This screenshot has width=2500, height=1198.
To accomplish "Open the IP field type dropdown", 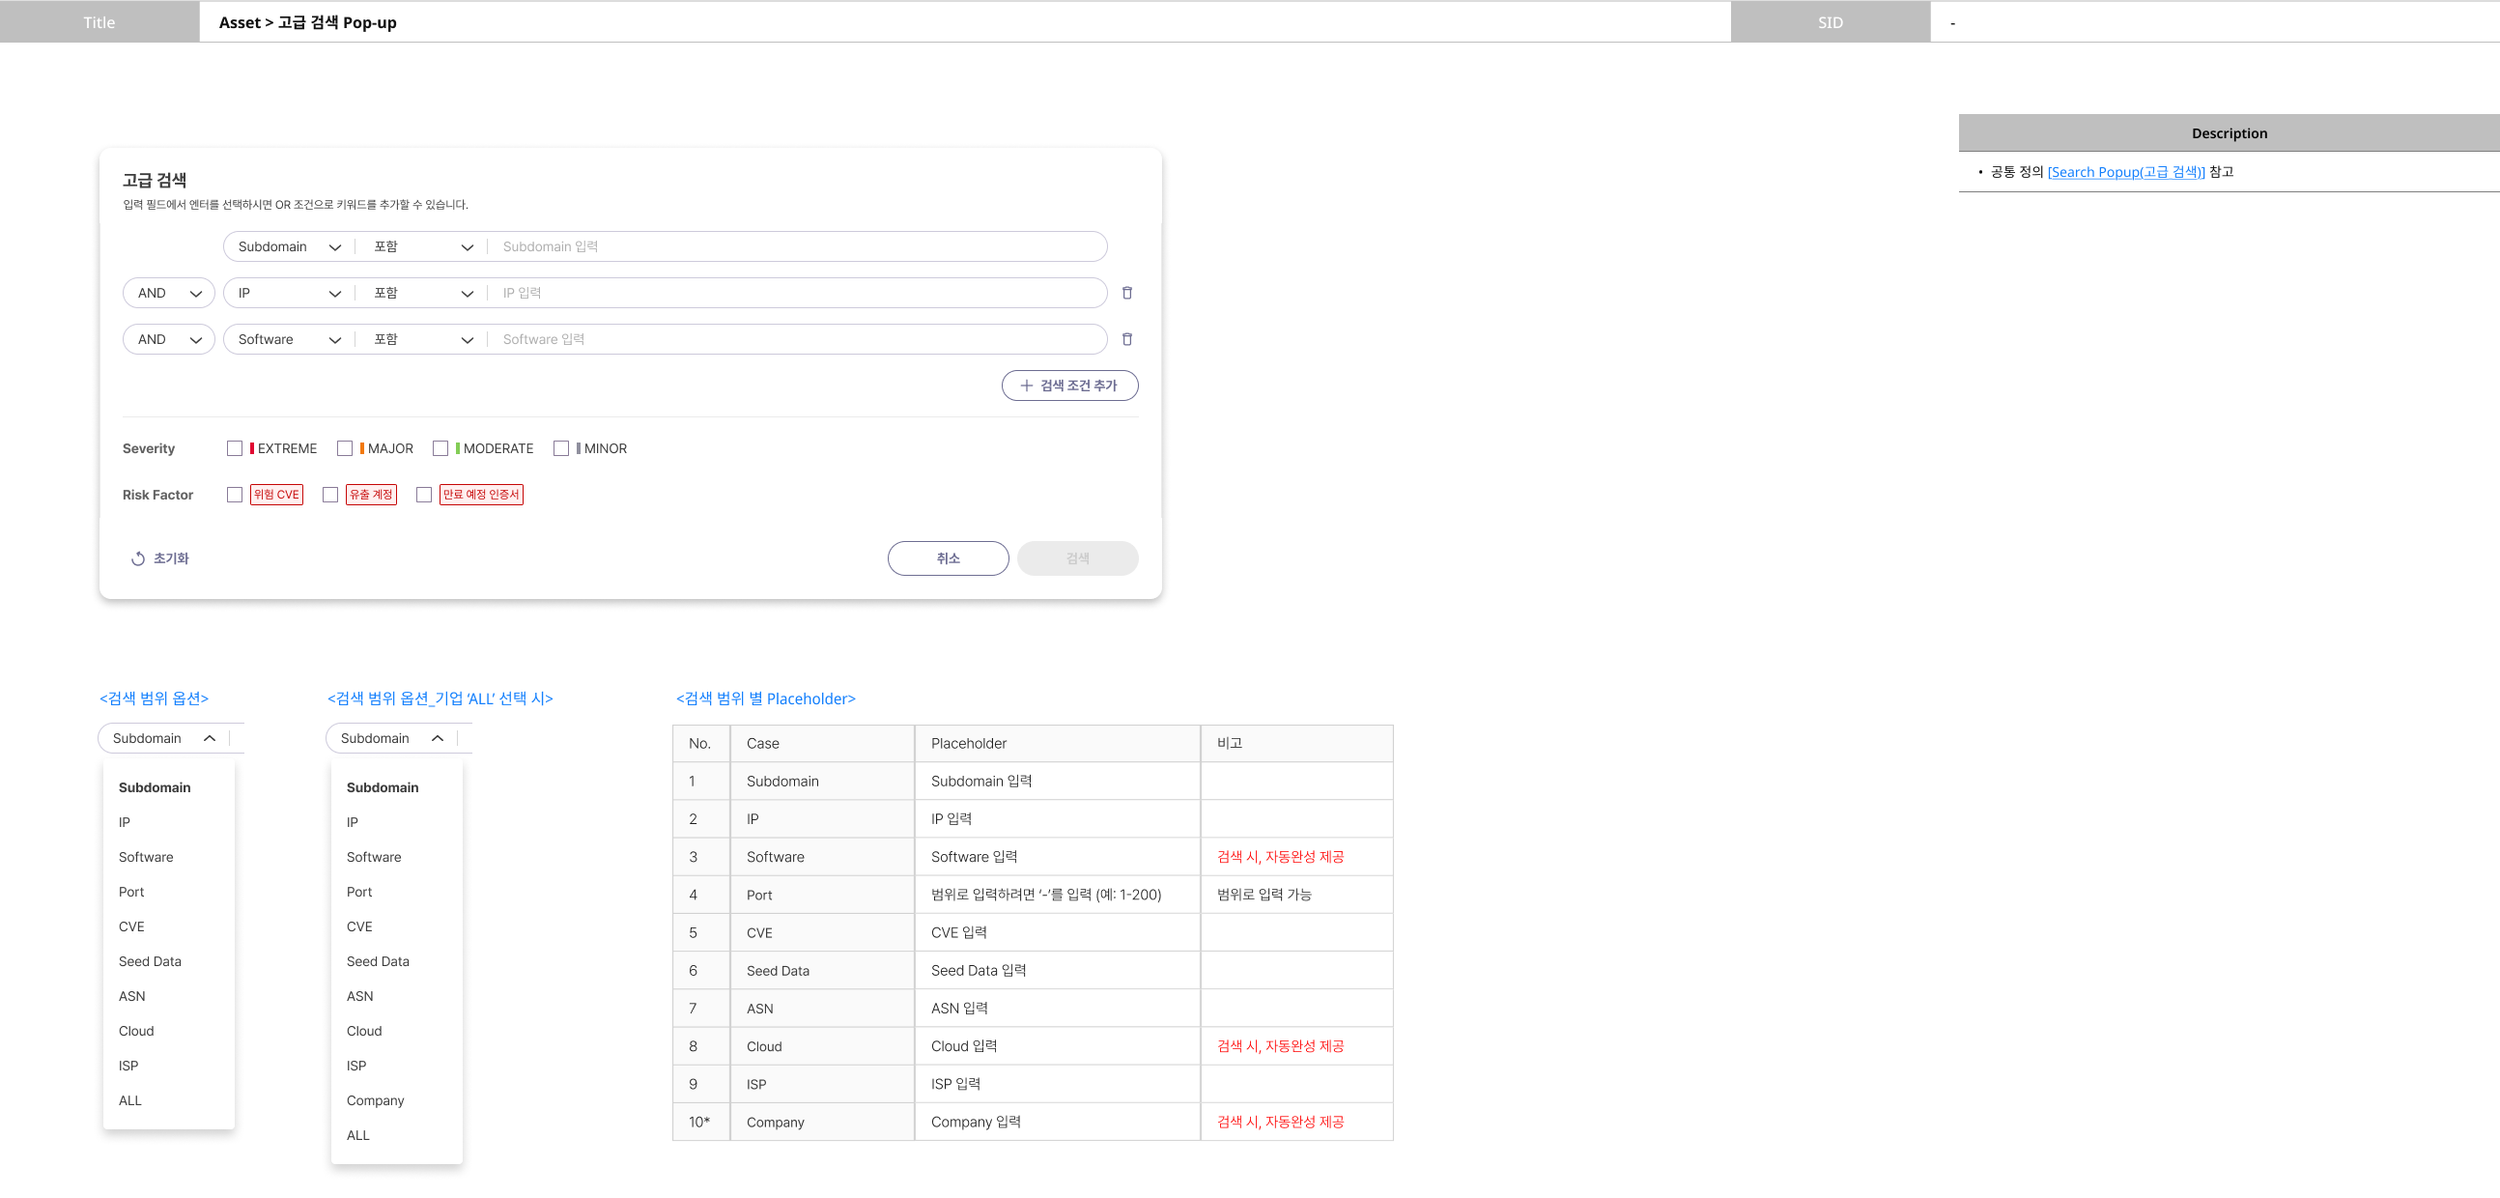I will coord(289,293).
